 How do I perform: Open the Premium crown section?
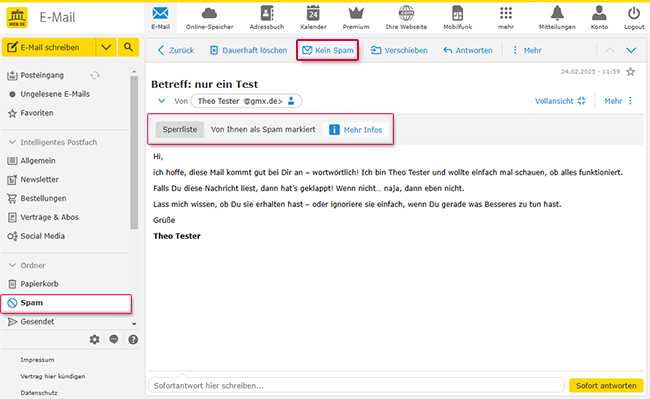356,18
